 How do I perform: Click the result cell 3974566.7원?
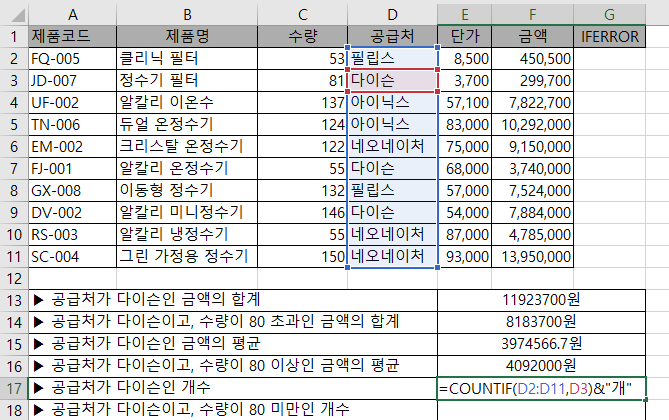(541, 344)
